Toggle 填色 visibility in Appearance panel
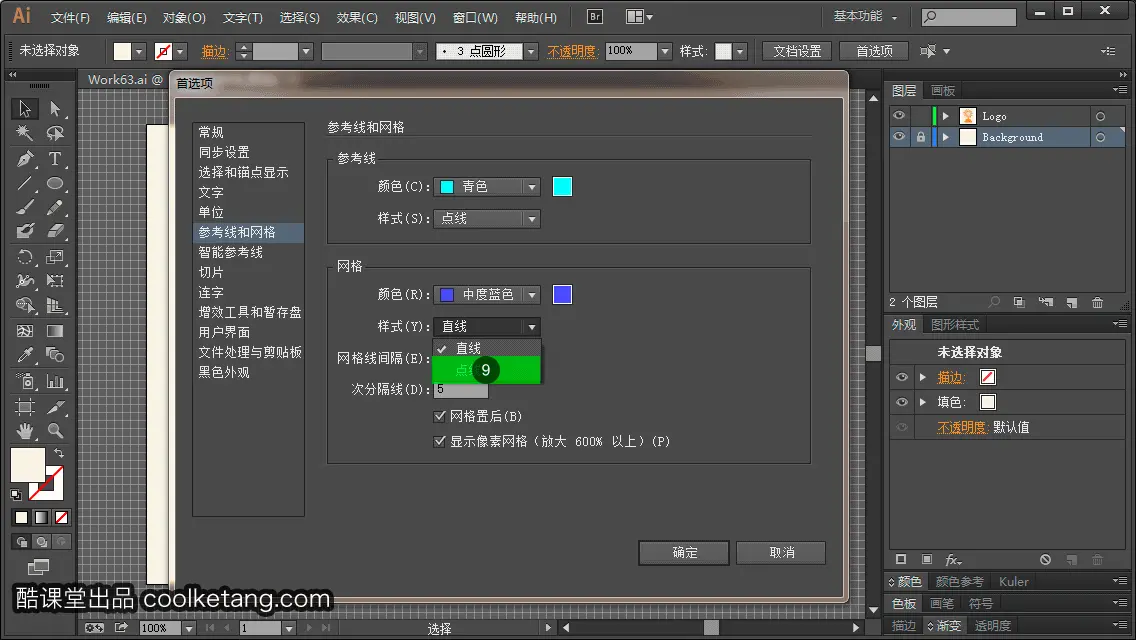The width and height of the screenshot is (1136, 640). (901, 402)
